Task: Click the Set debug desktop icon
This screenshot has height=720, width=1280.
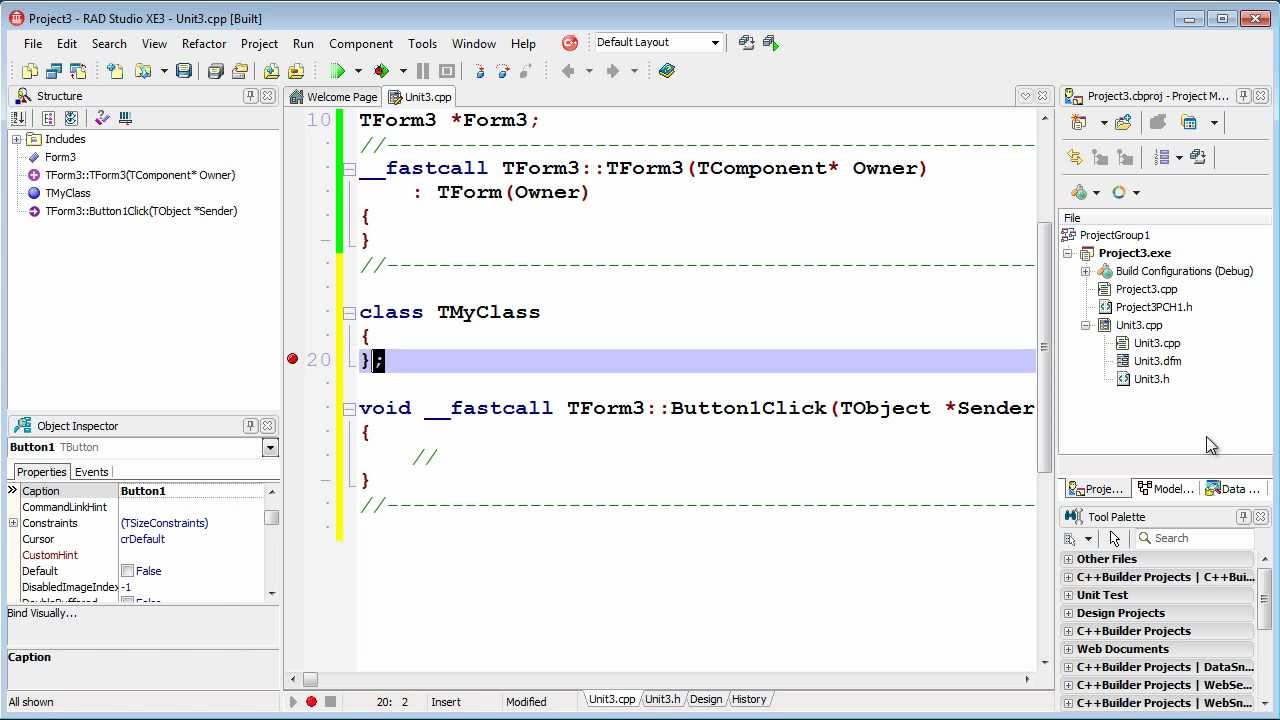Action: (x=770, y=42)
